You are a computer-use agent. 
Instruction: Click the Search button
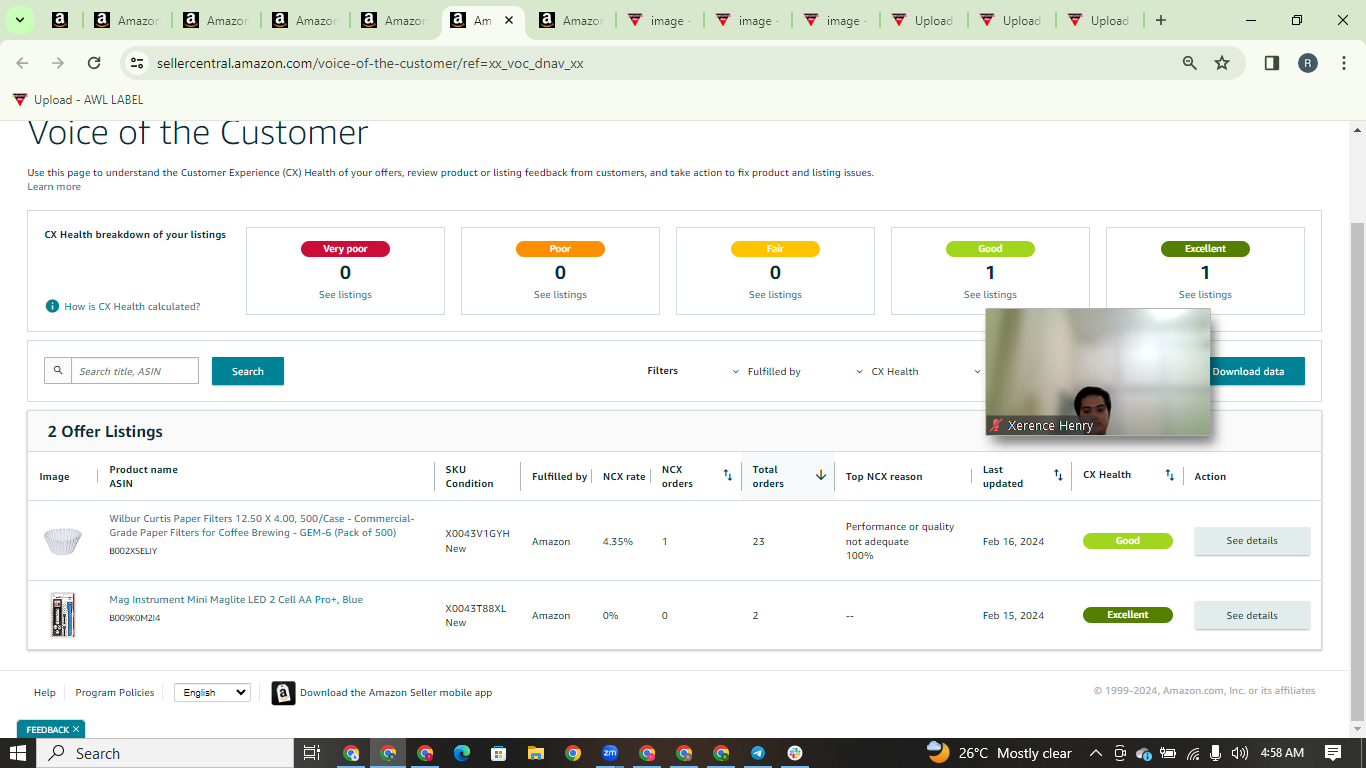coord(248,371)
